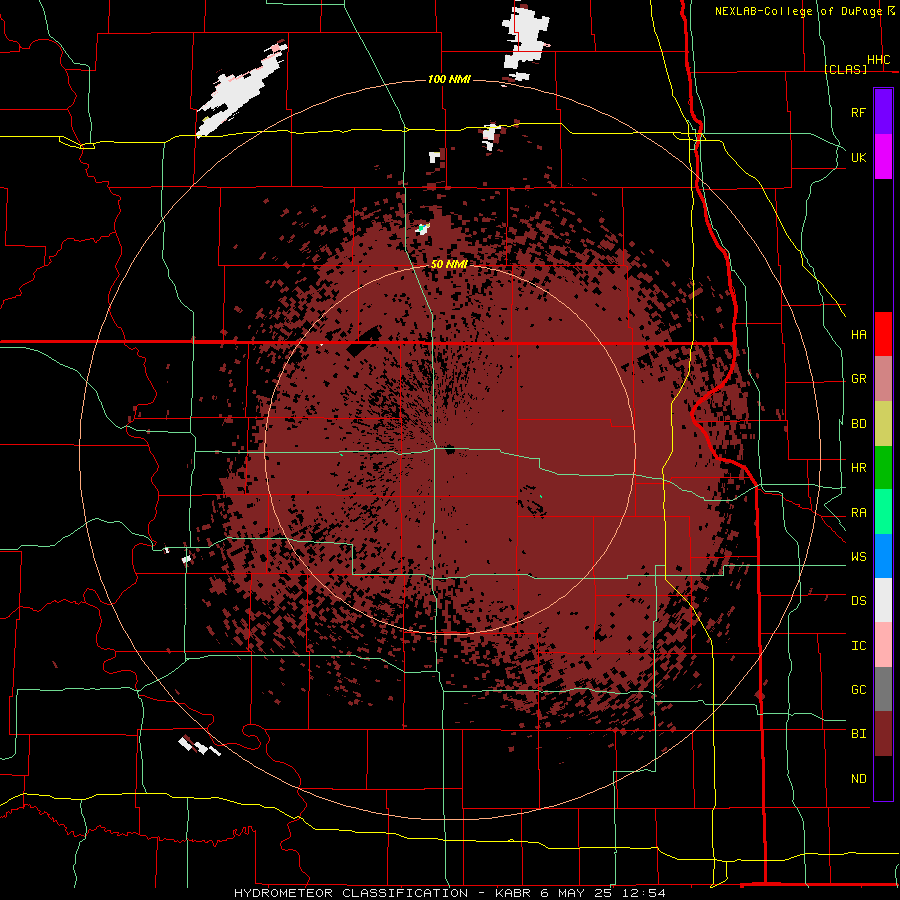The height and width of the screenshot is (900, 900).
Task: Click the blue WS legend swatch
Action: coord(883,556)
